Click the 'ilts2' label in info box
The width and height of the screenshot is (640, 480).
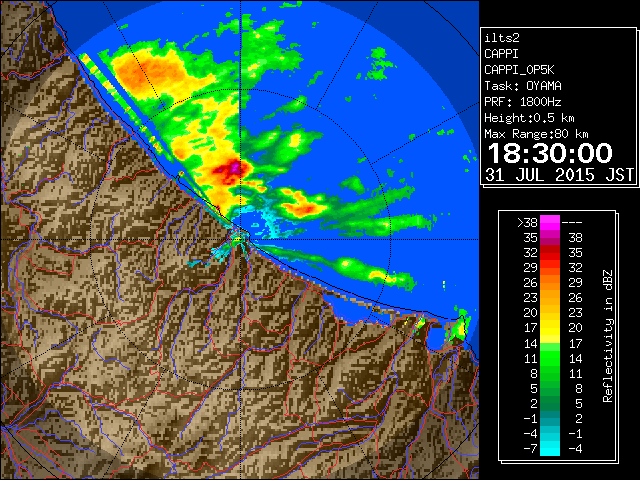pyautogui.click(x=502, y=38)
